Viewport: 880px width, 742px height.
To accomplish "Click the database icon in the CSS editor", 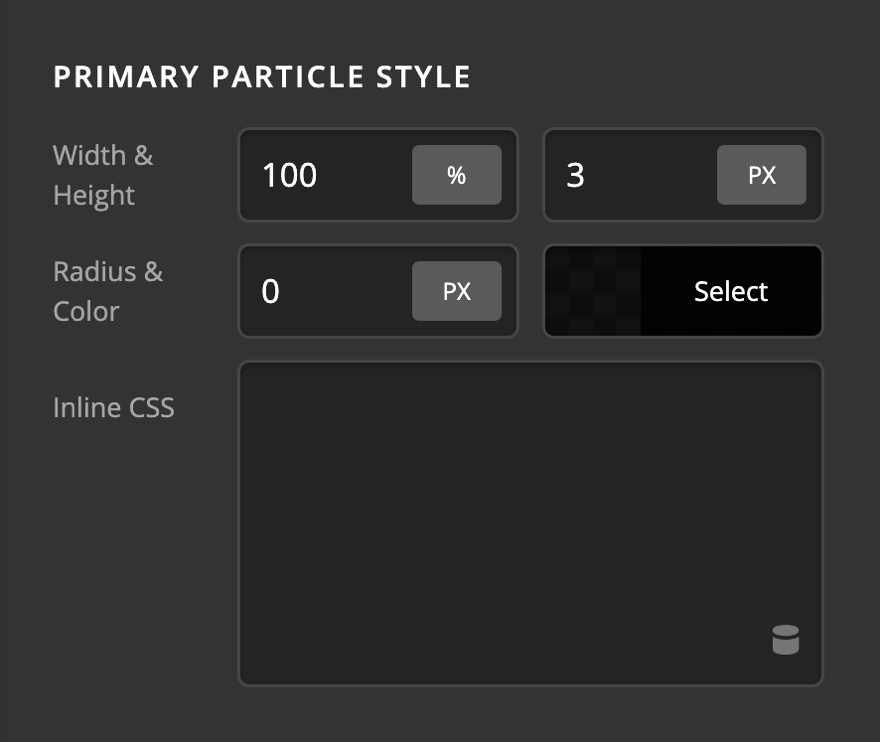I will click(x=786, y=640).
